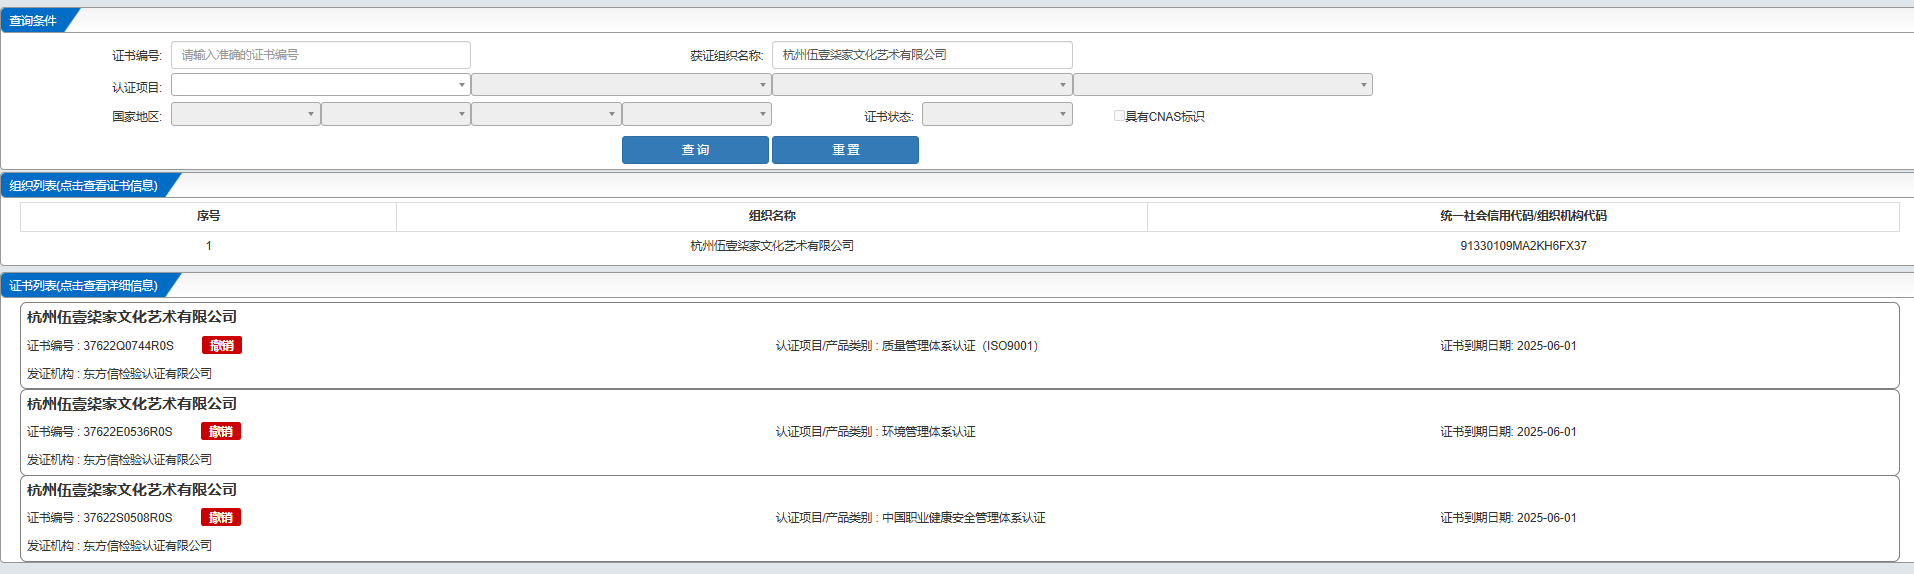Click 撤销 badge on certificate 37622Q0744R0S
The width and height of the screenshot is (1914, 574).
[222, 345]
